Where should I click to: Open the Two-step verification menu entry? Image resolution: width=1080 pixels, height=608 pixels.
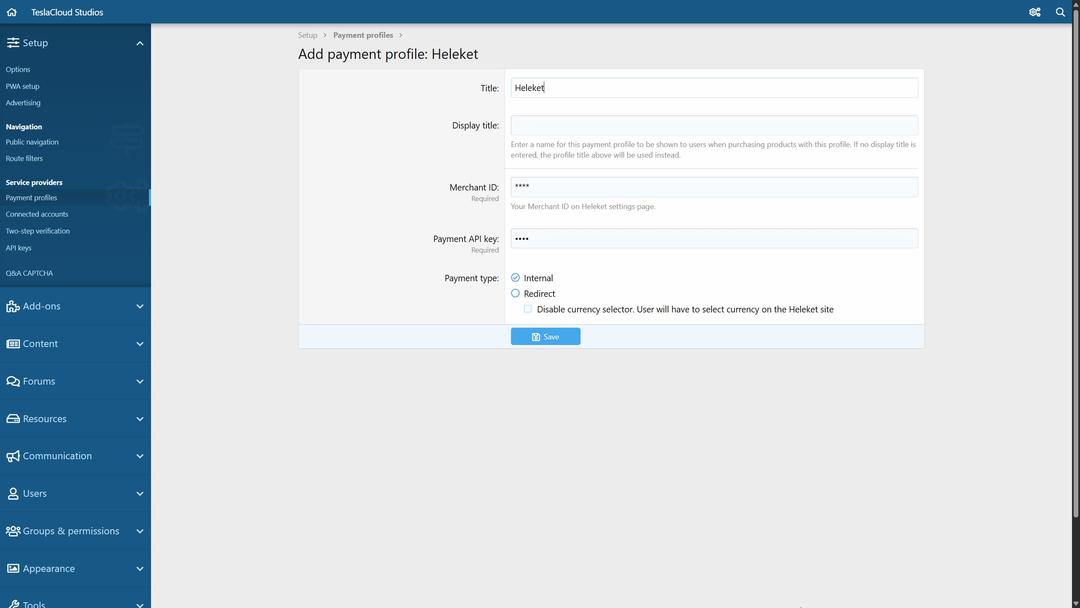(x=37, y=230)
